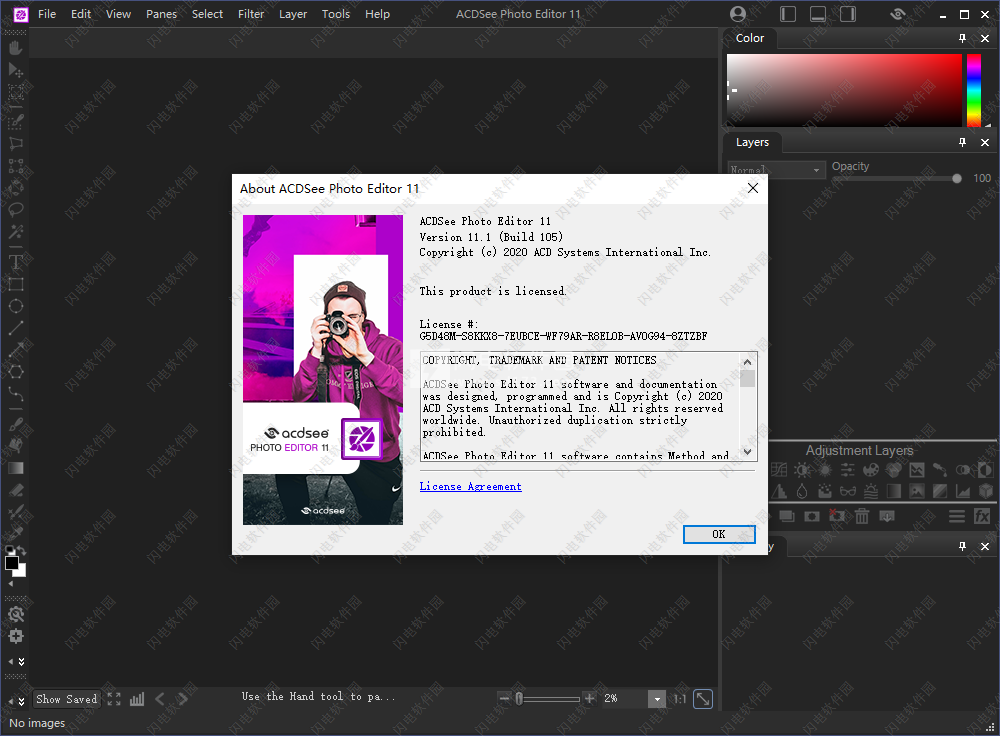Click the zoom out minus button
This screenshot has width=1000, height=736.
[504, 698]
